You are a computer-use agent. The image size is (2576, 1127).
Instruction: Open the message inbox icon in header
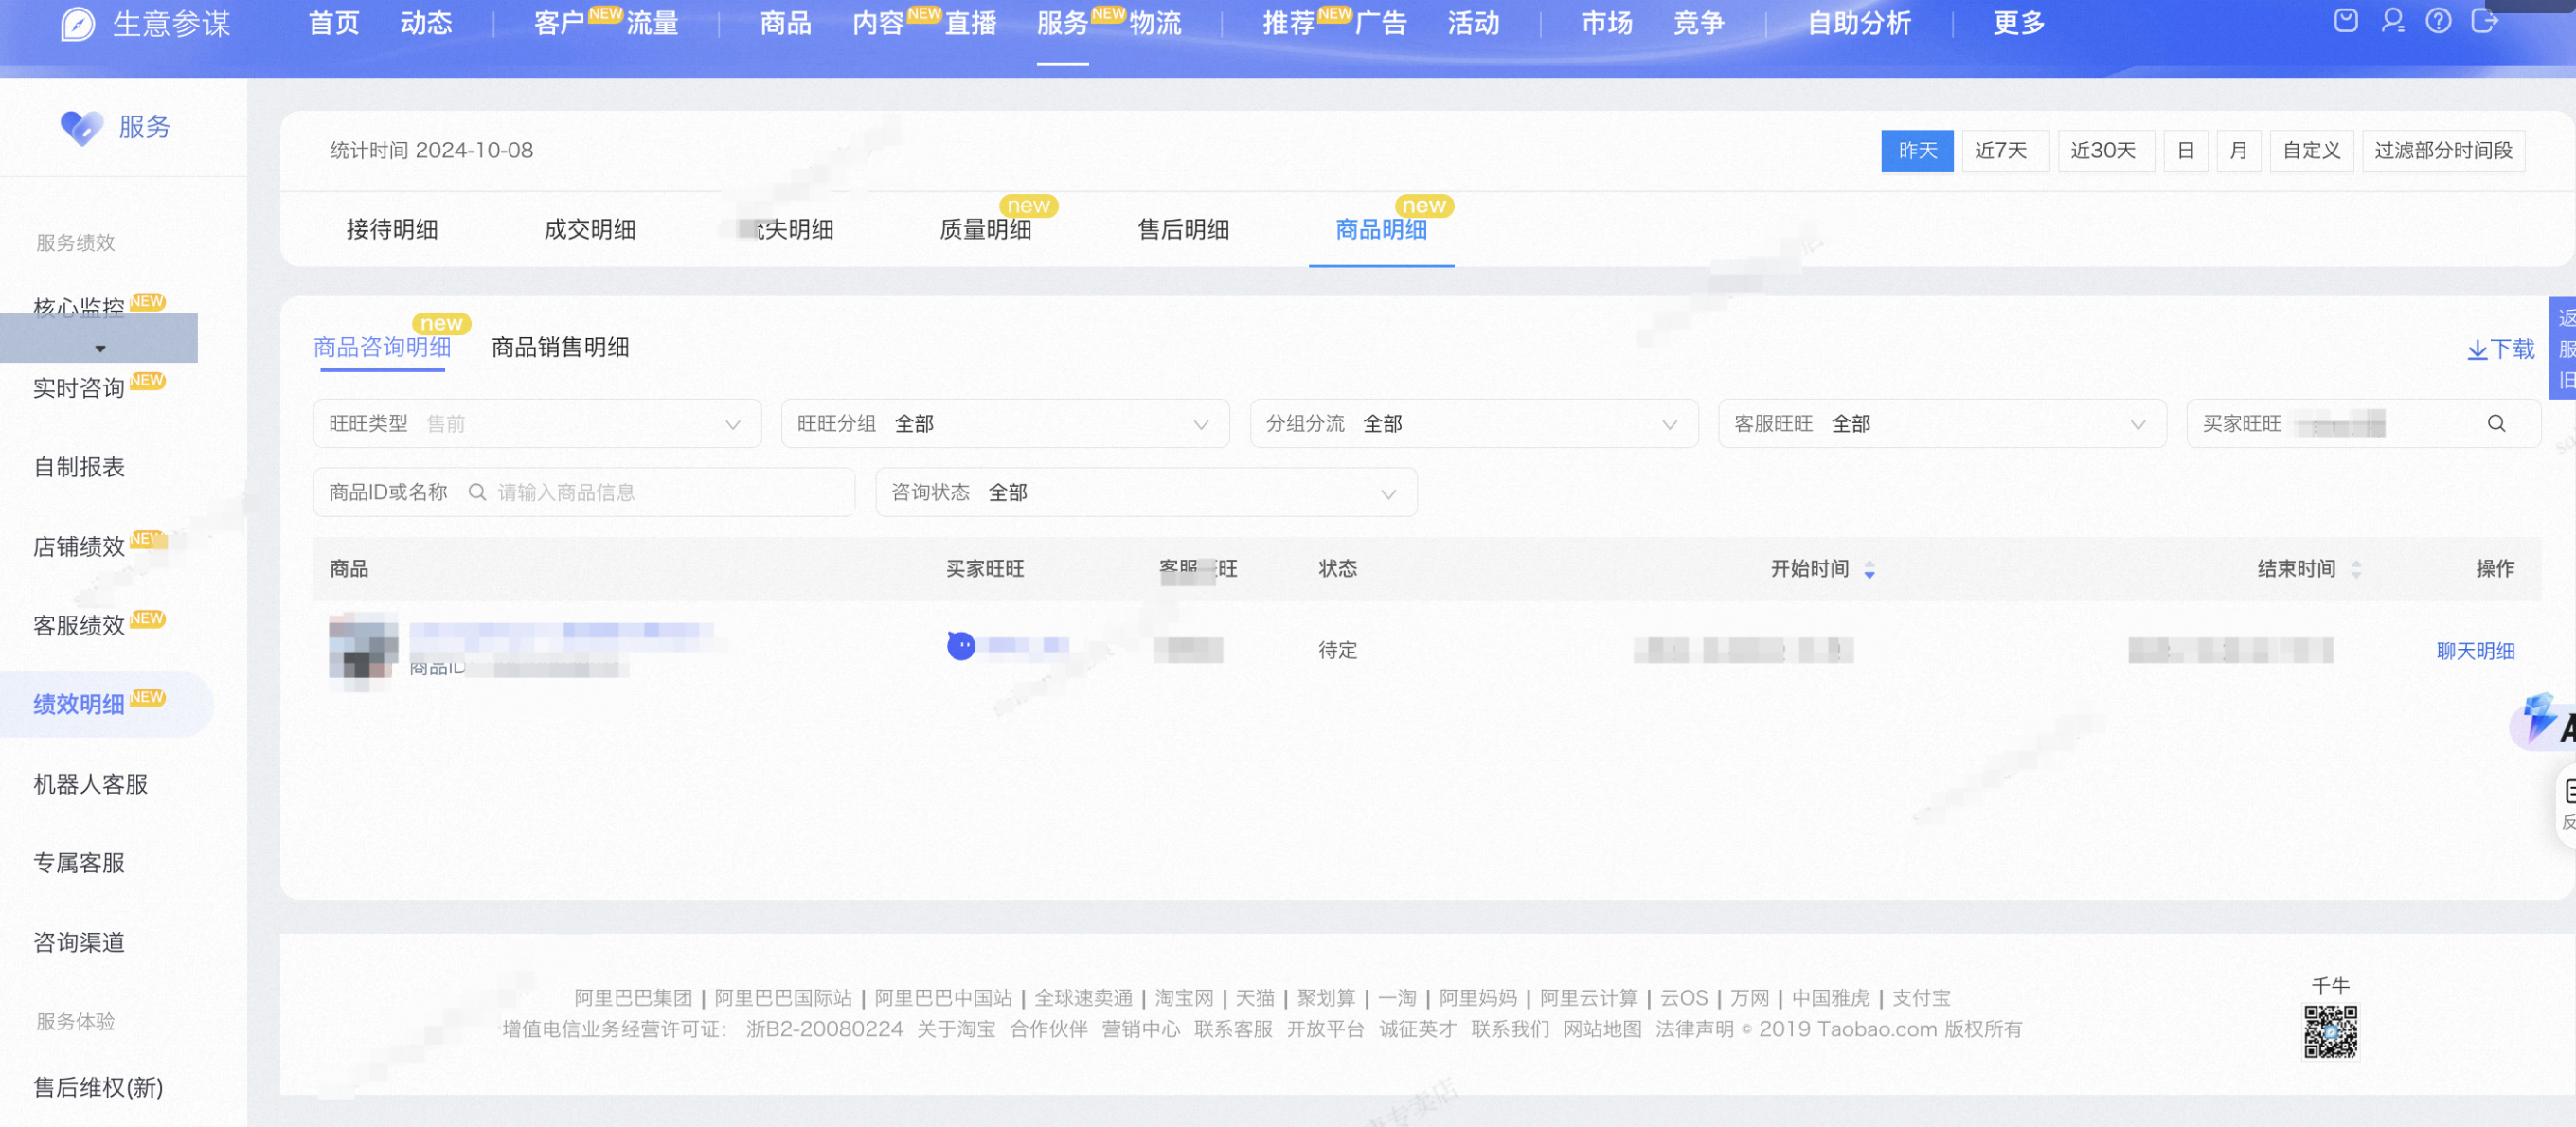point(2346,20)
